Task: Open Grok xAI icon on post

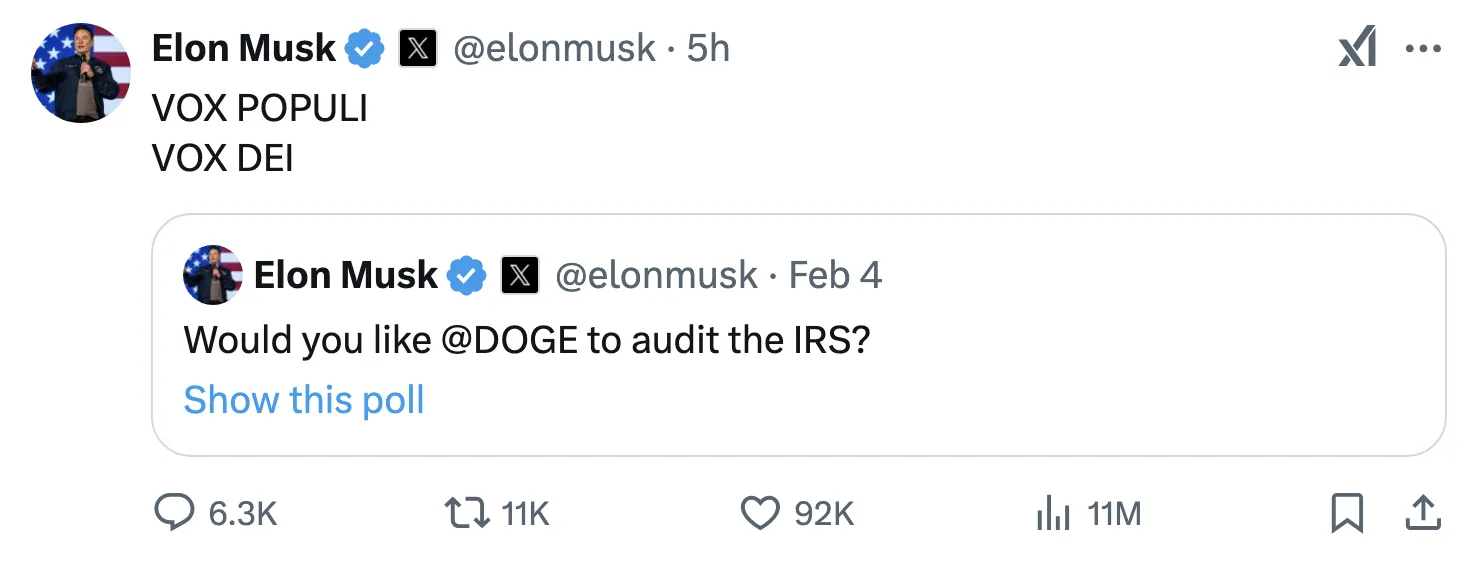Action: point(1357,49)
